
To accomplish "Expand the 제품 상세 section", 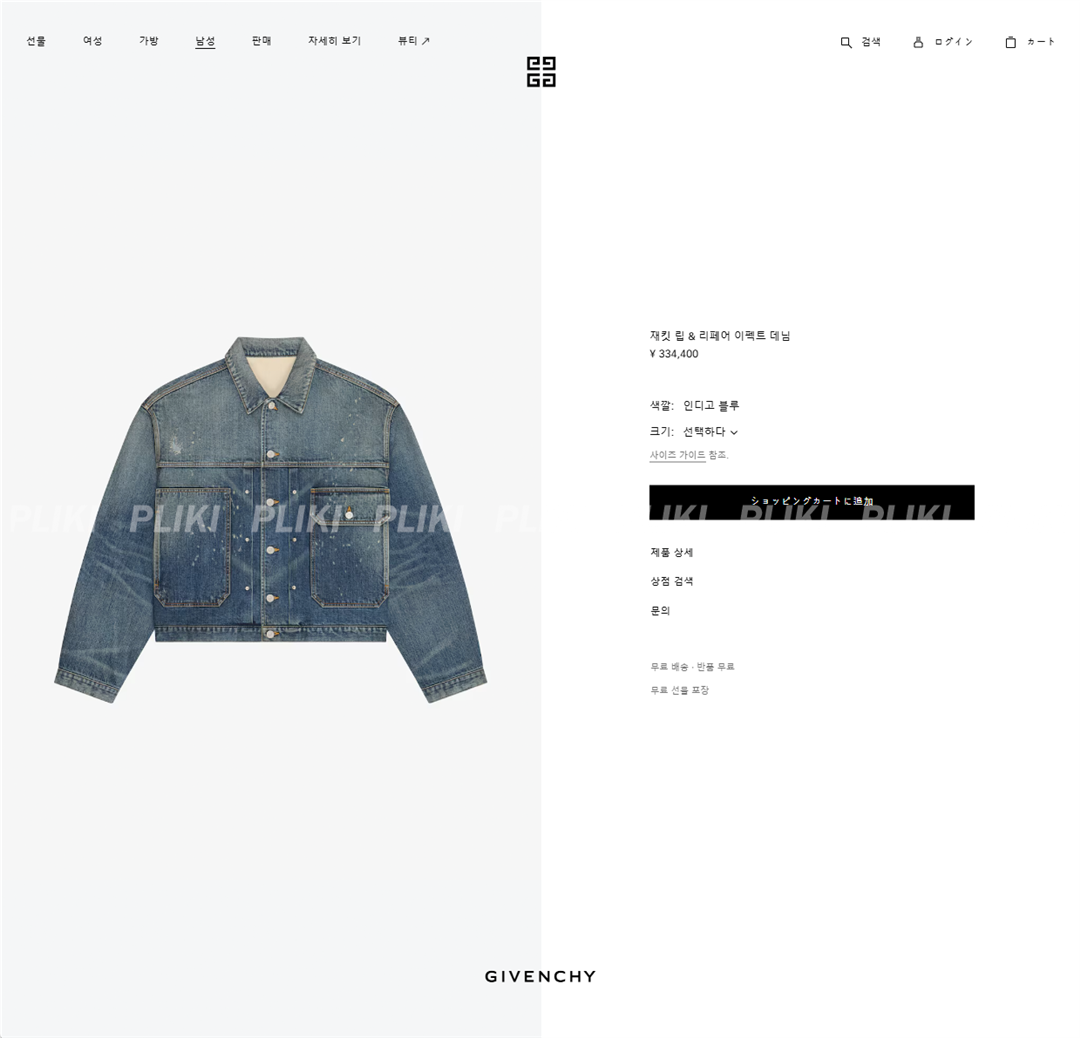I will 672,552.
